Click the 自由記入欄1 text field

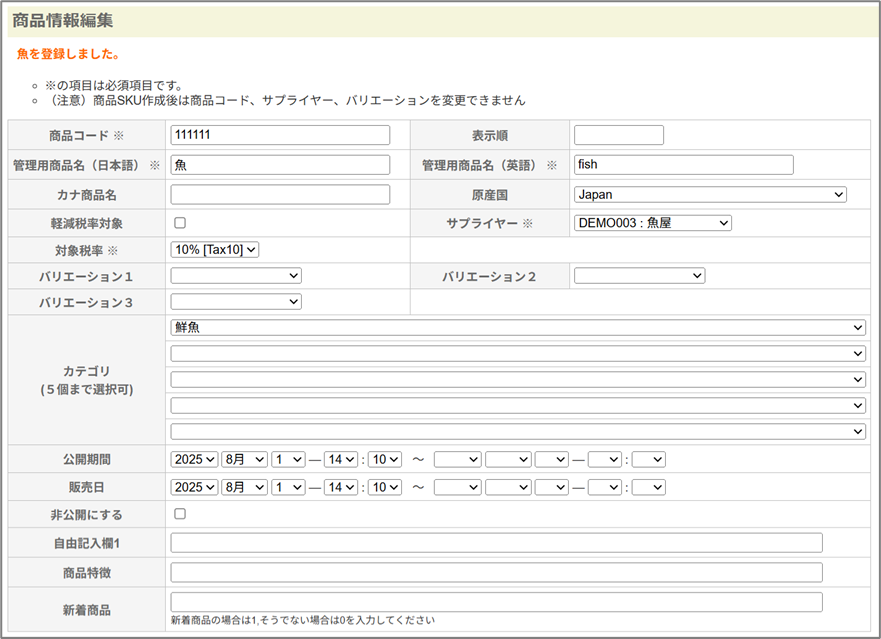[x=496, y=543]
